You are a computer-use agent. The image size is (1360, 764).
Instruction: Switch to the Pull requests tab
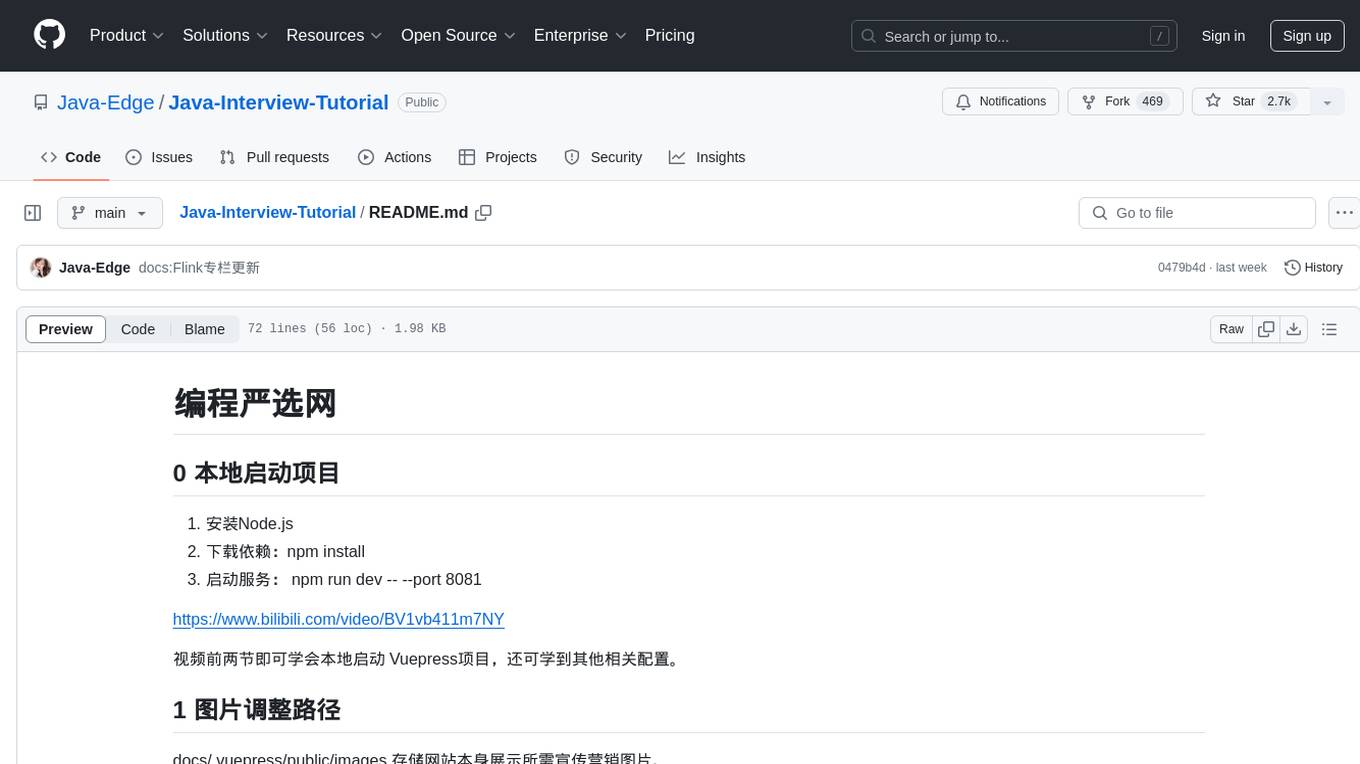pyautogui.click(x=274, y=157)
